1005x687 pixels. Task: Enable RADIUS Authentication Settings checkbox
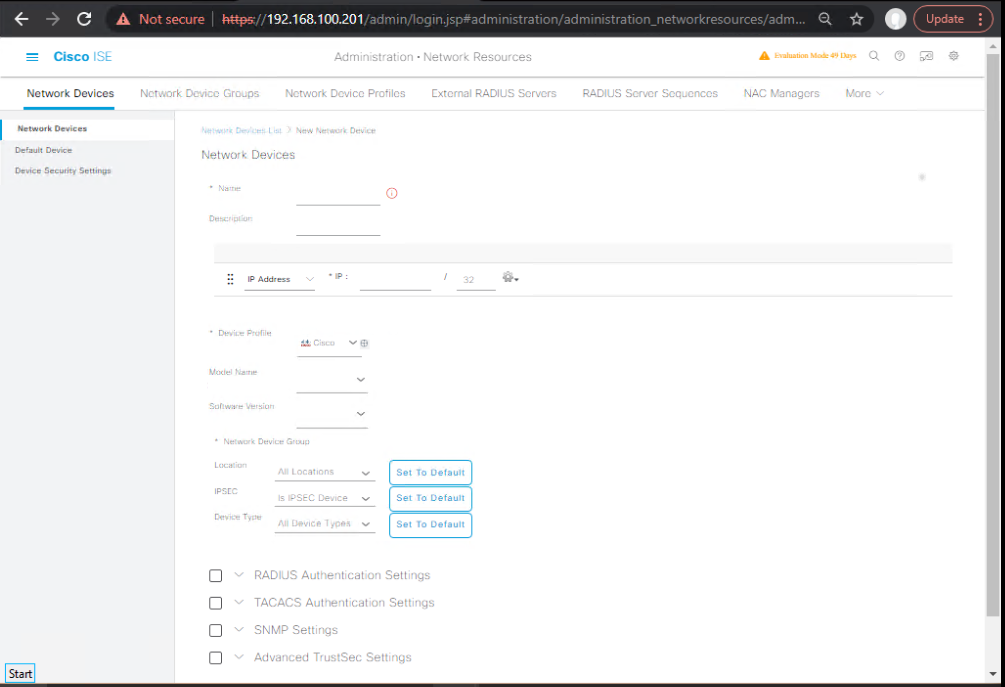pyautogui.click(x=215, y=575)
